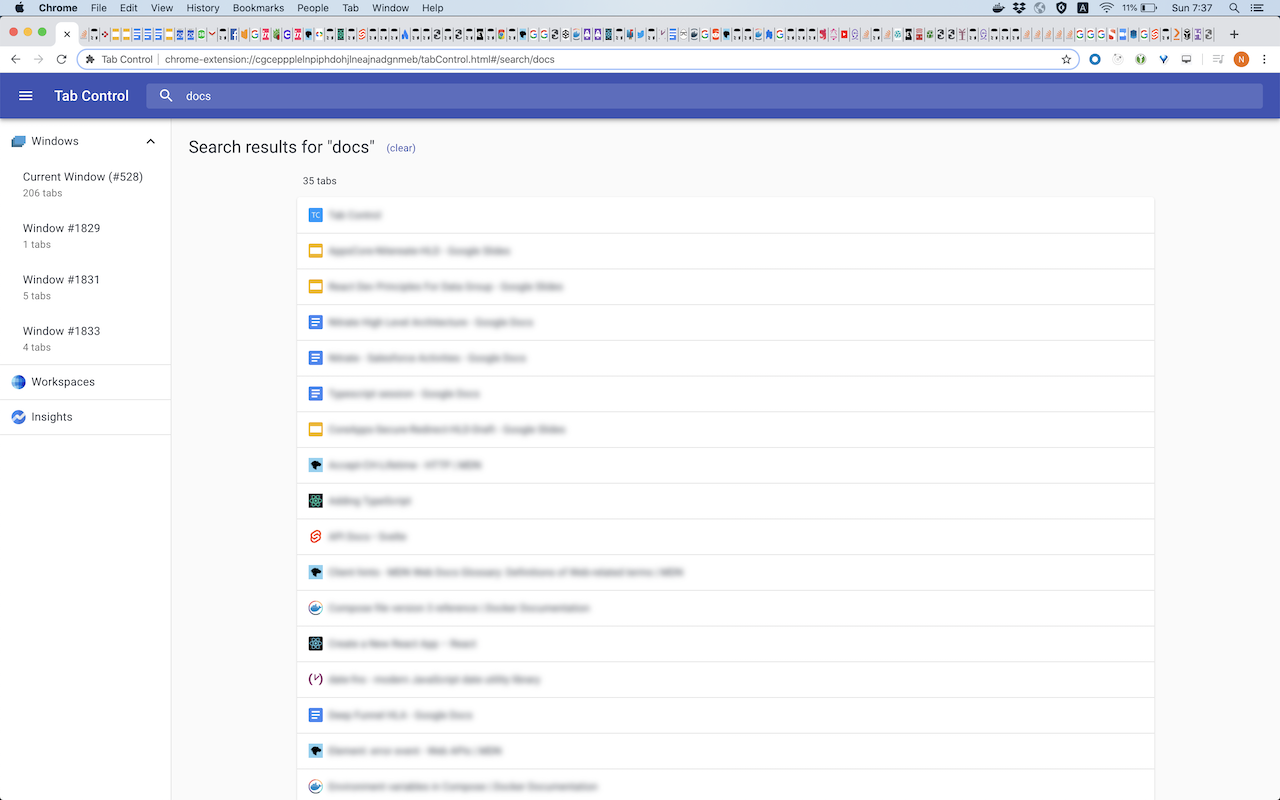
Task: Click the Insights chart icon
Action: (x=18, y=417)
